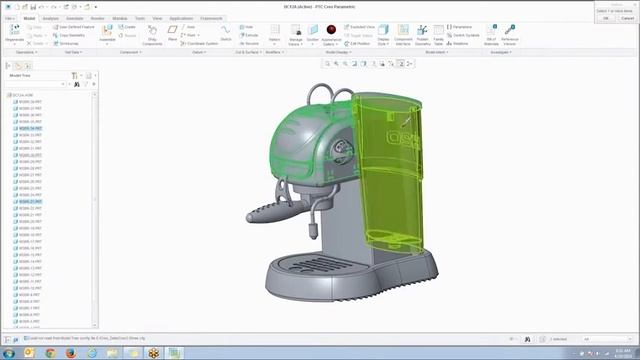Expand the Component group dropdown
The width and height of the screenshot is (640, 360).
pyautogui.click(x=131, y=52)
